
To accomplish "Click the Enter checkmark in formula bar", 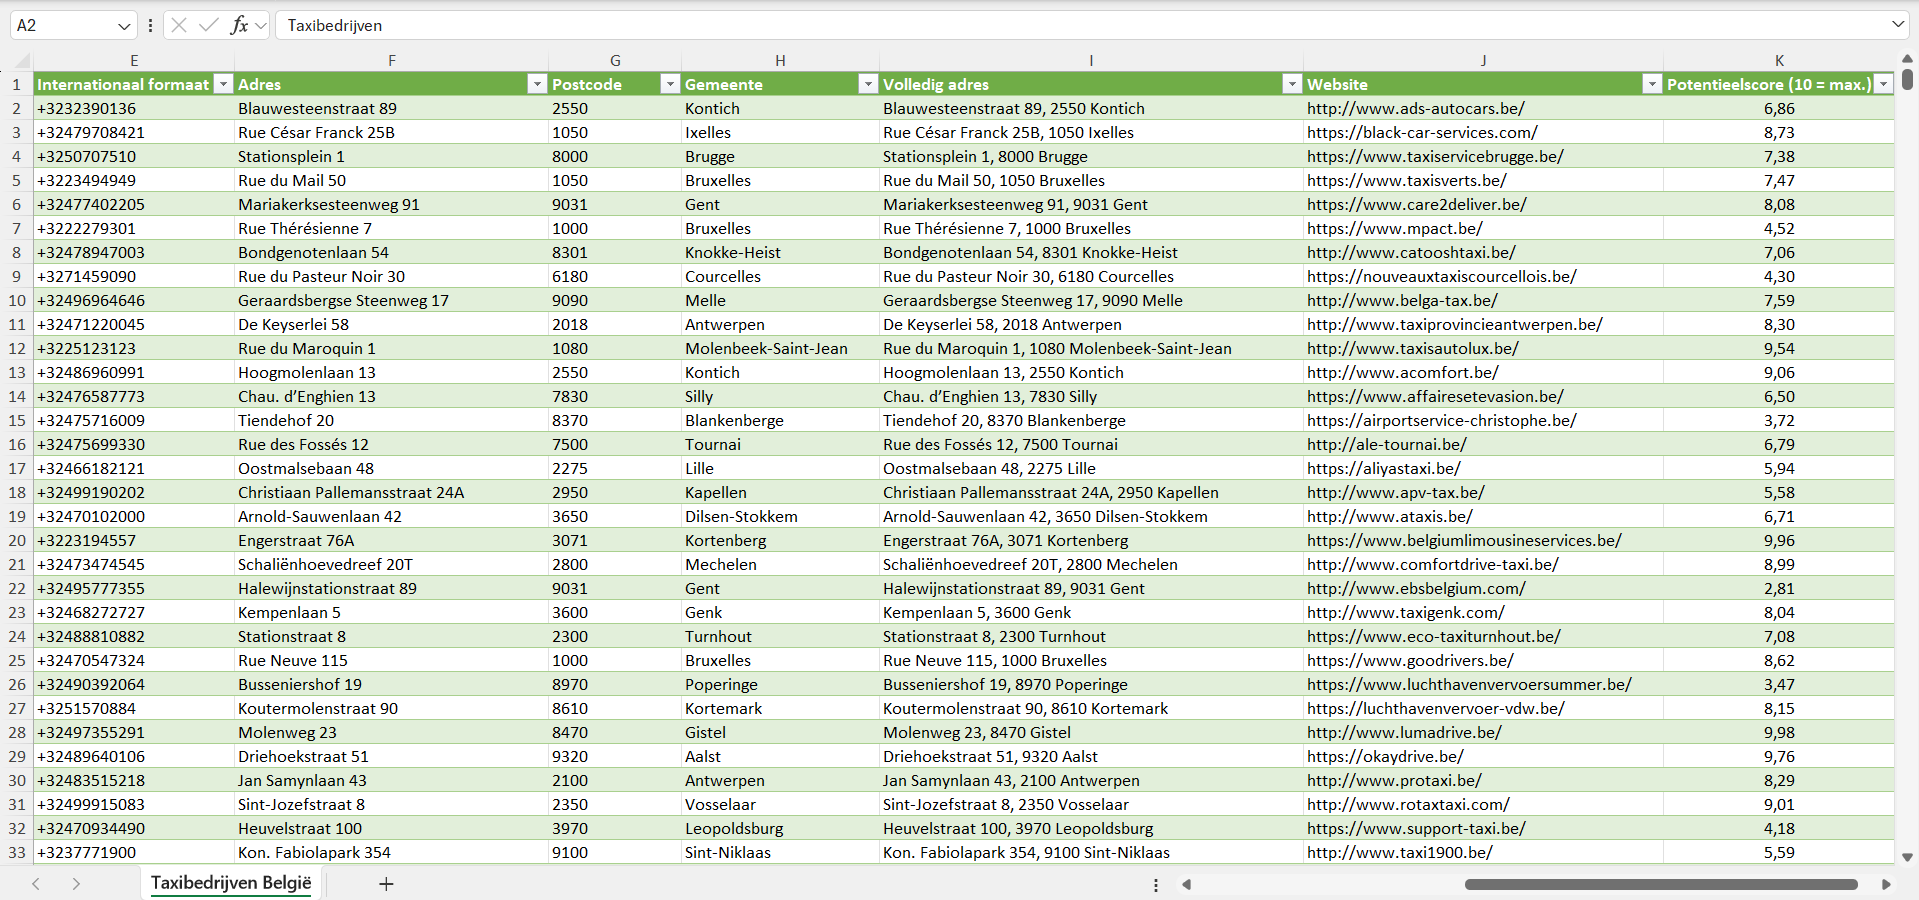I will [x=209, y=25].
